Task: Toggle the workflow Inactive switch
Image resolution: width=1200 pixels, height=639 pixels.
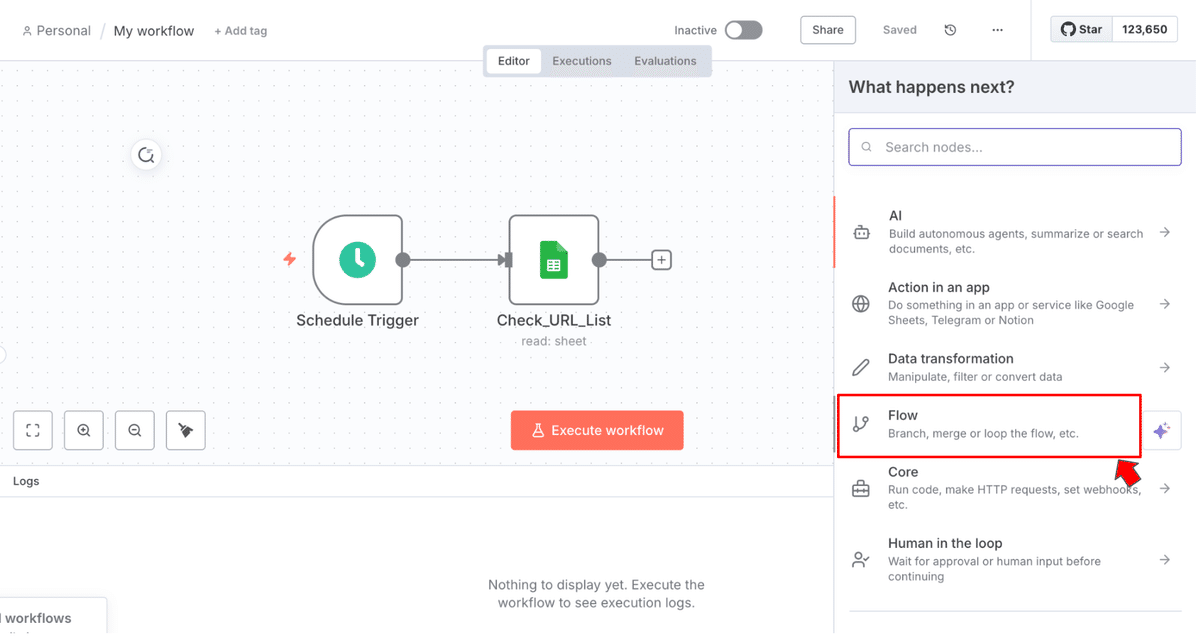Action: [x=743, y=30]
